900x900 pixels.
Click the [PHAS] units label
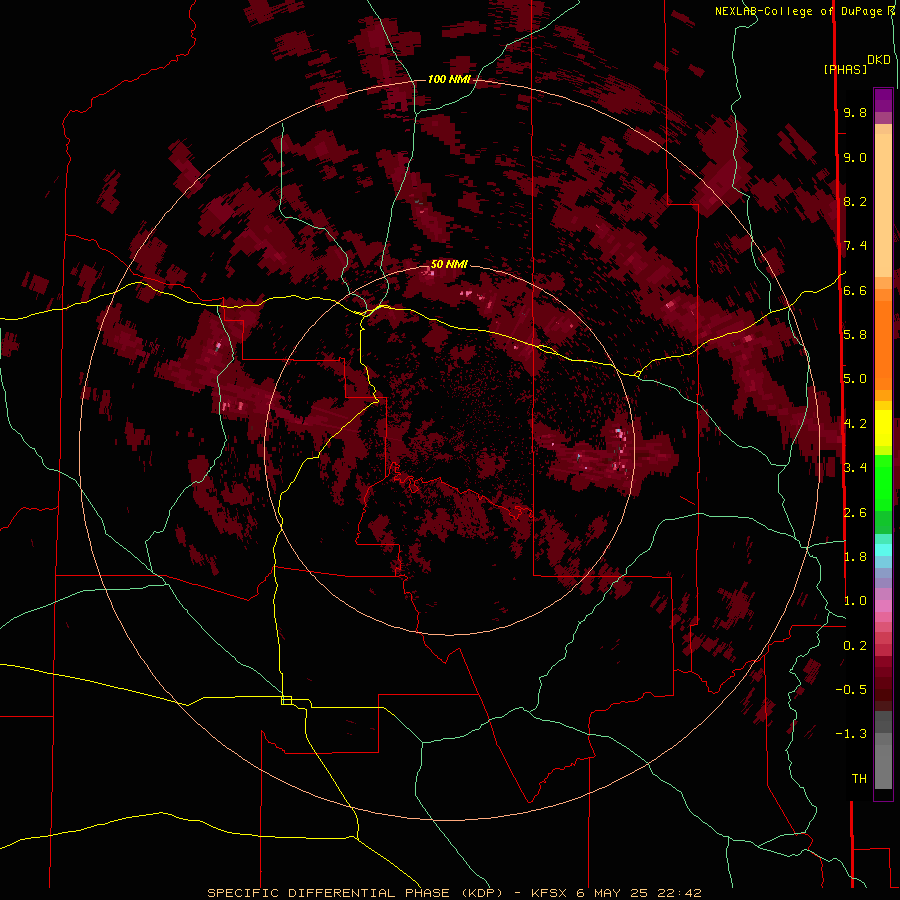(x=845, y=69)
